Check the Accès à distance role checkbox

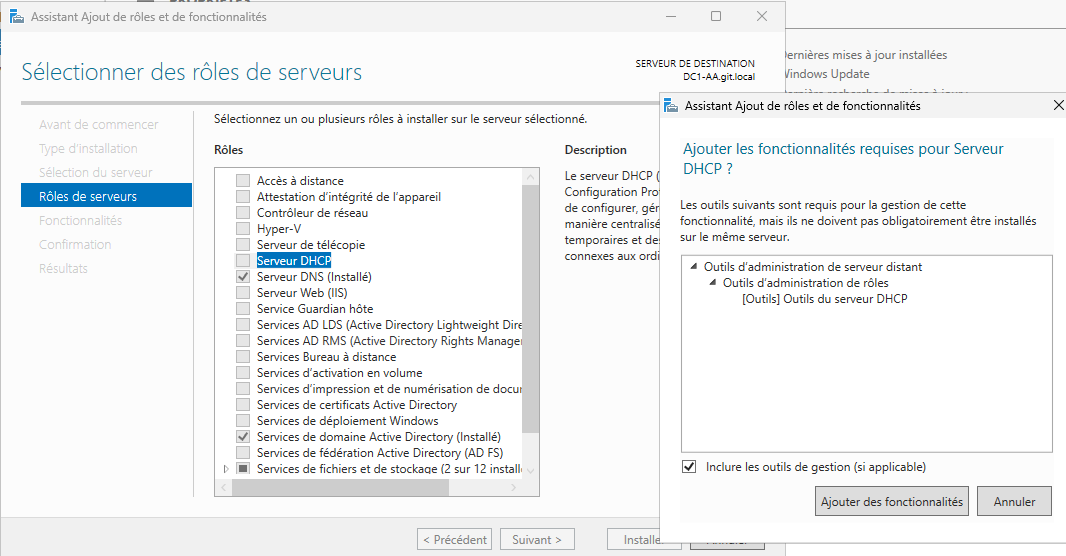pos(243,181)
